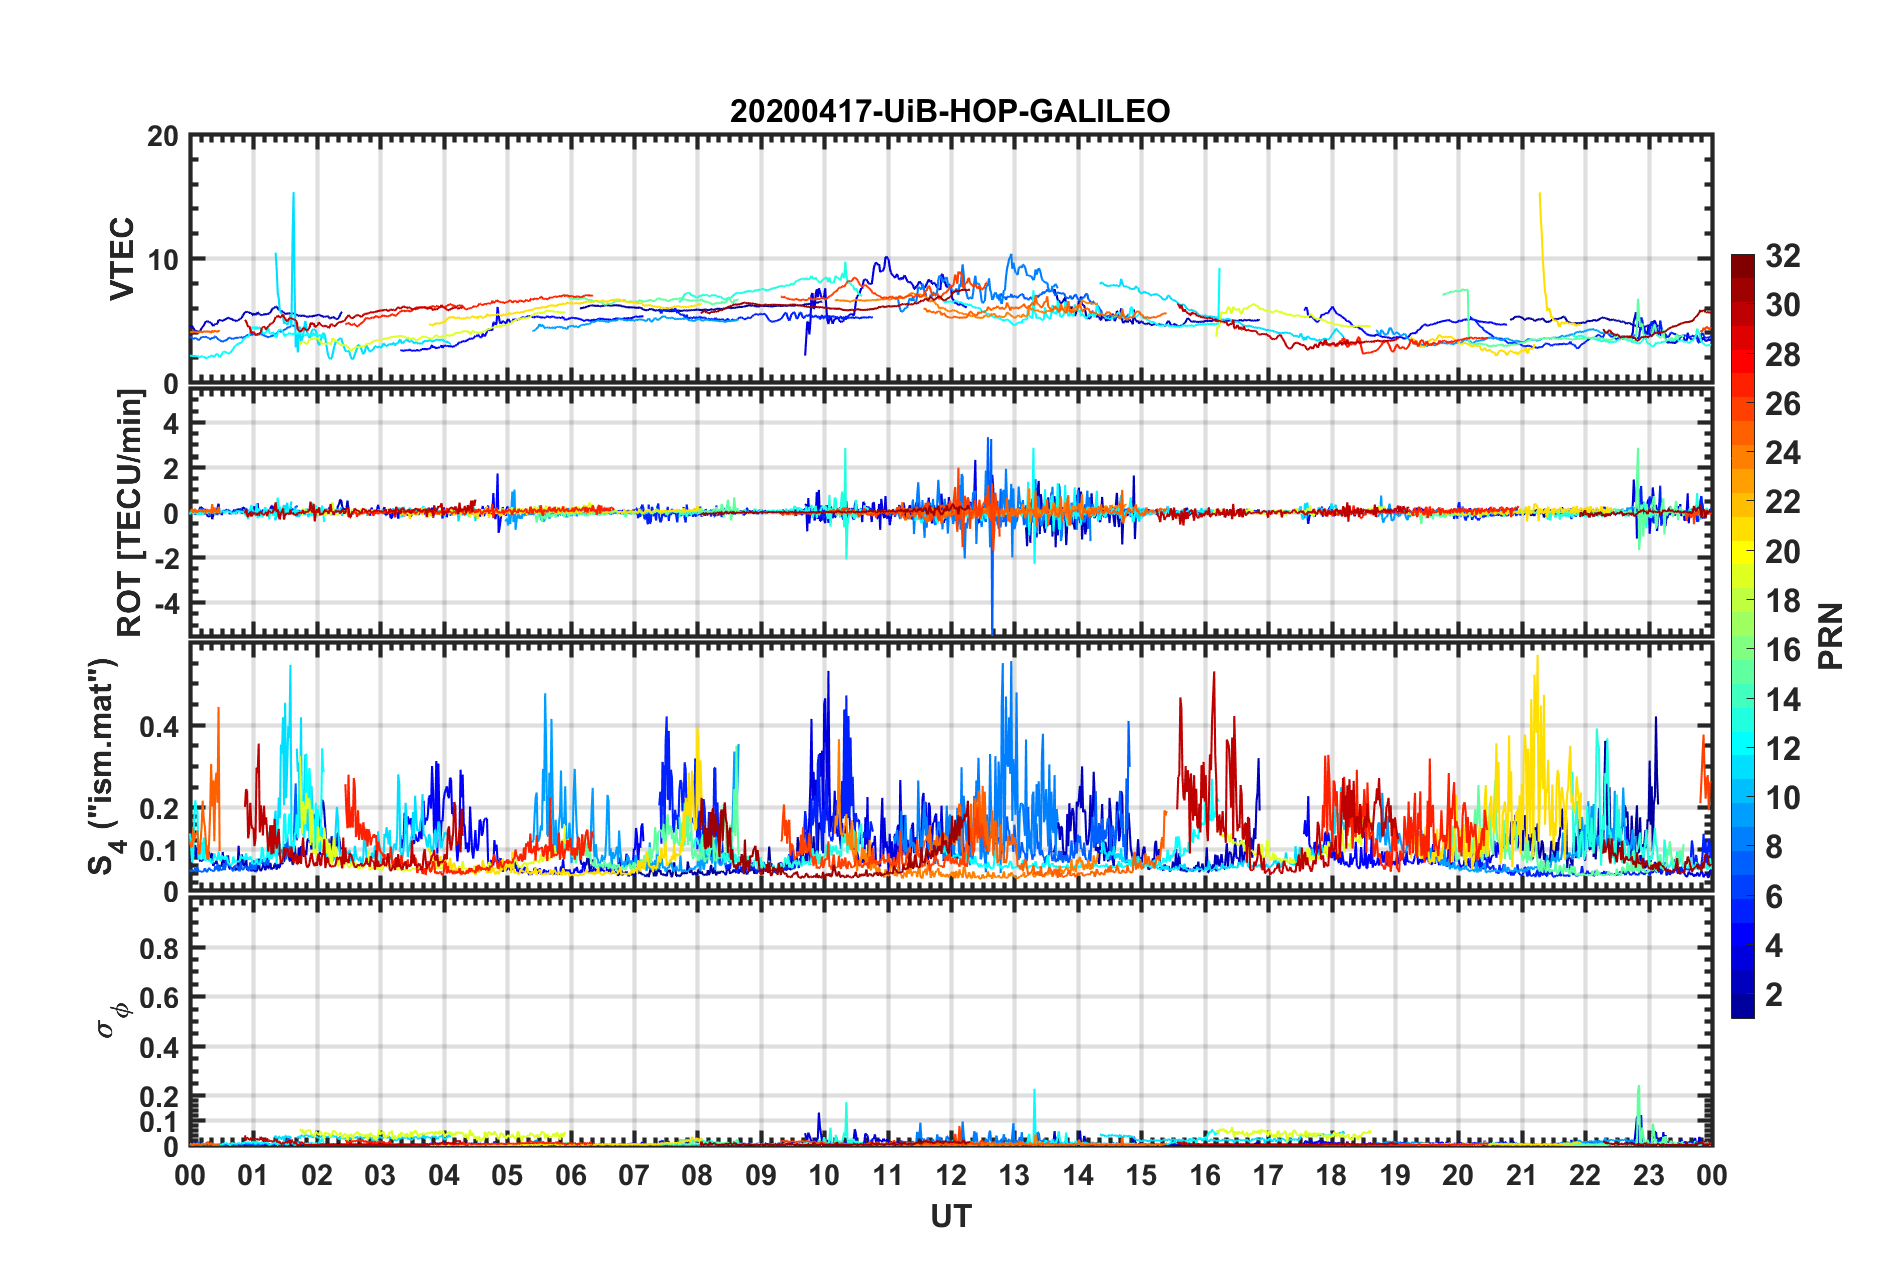Screen dimensions: 1902x1272
Task: Click the 01 hour tick on the UT axis
Action: click(x=253, y=1175)
